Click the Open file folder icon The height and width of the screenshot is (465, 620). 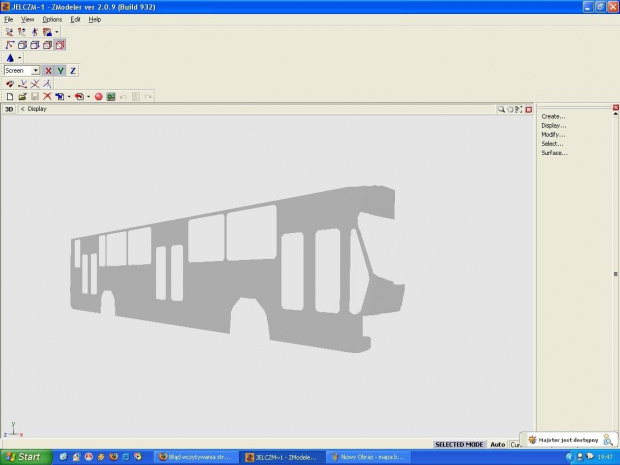22,96
